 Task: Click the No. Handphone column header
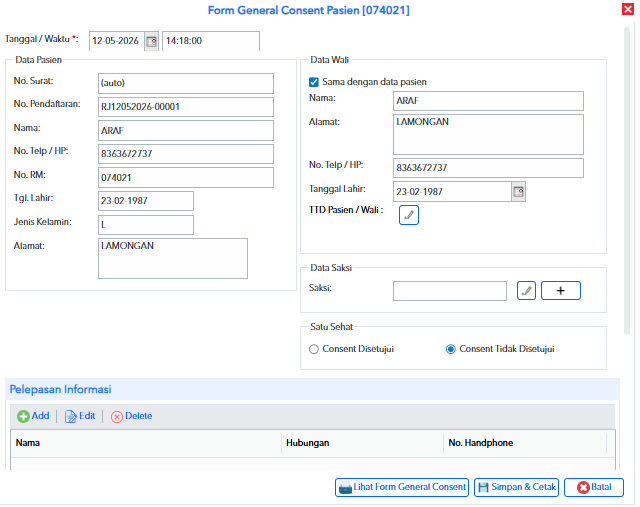point(525,443)
